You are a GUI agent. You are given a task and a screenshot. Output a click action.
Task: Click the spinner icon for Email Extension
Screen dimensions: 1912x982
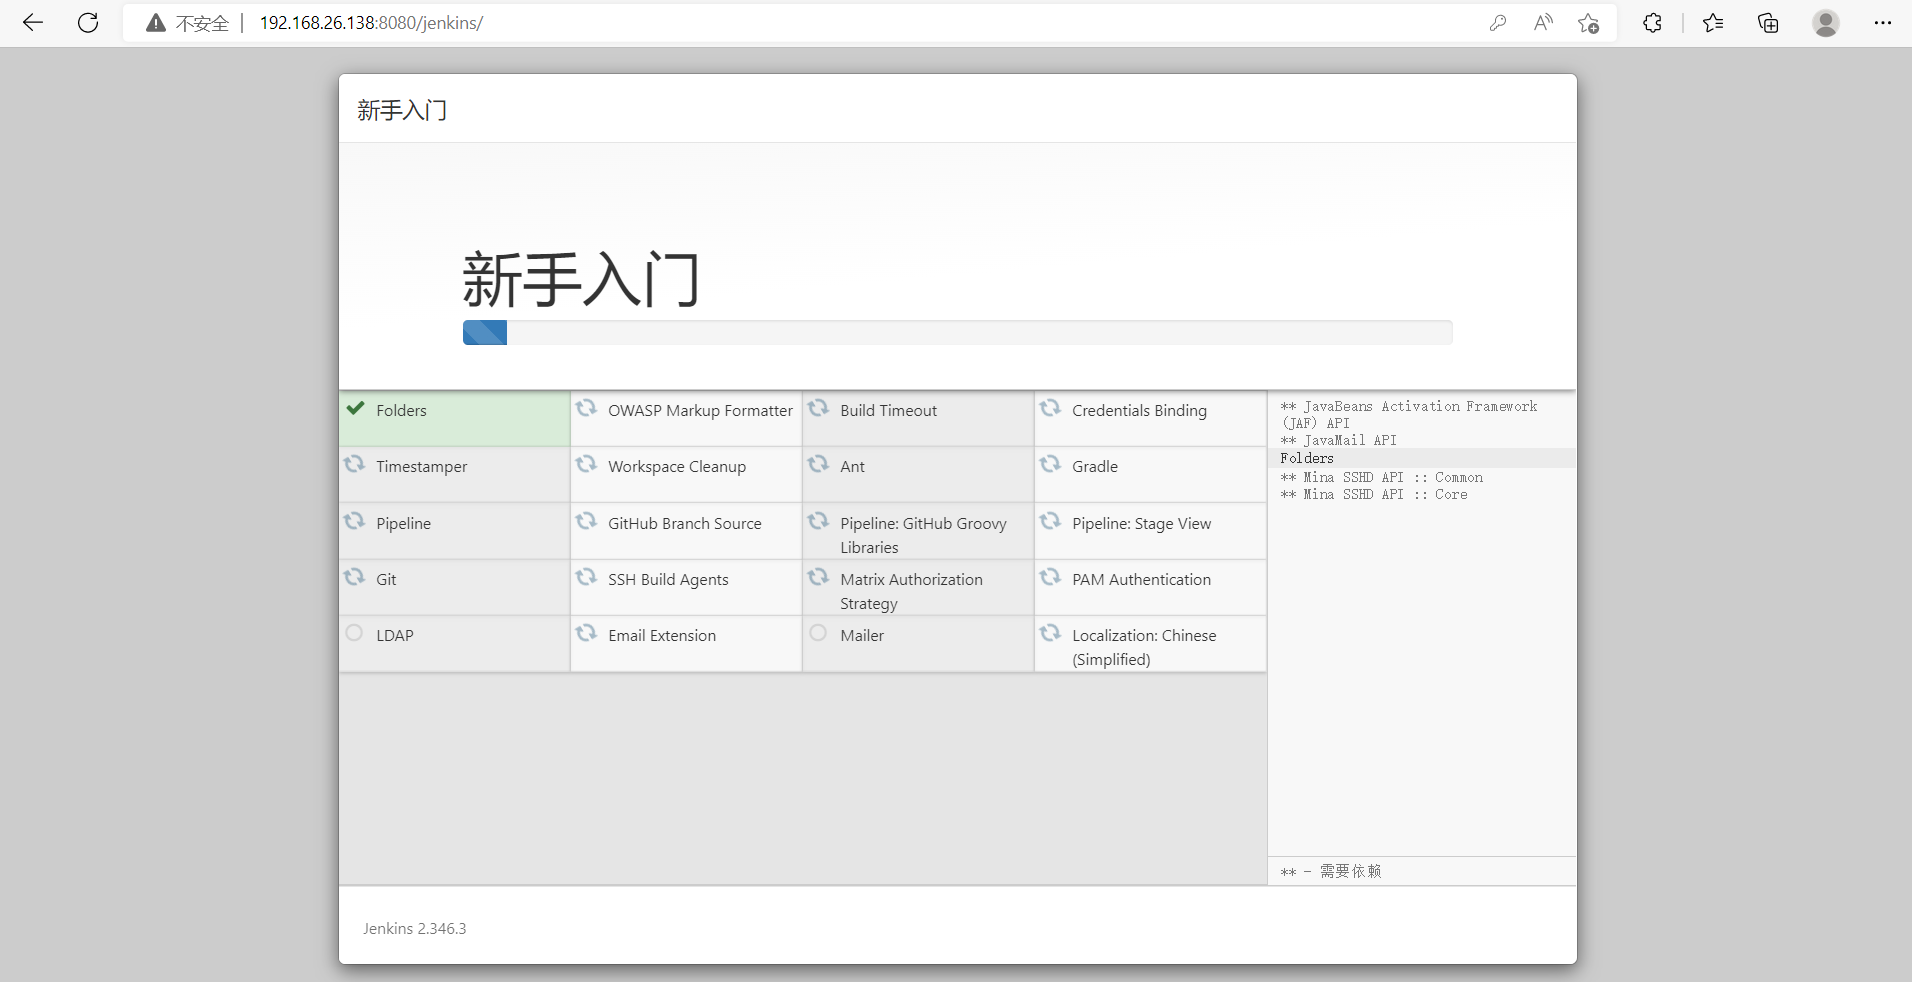586,633
